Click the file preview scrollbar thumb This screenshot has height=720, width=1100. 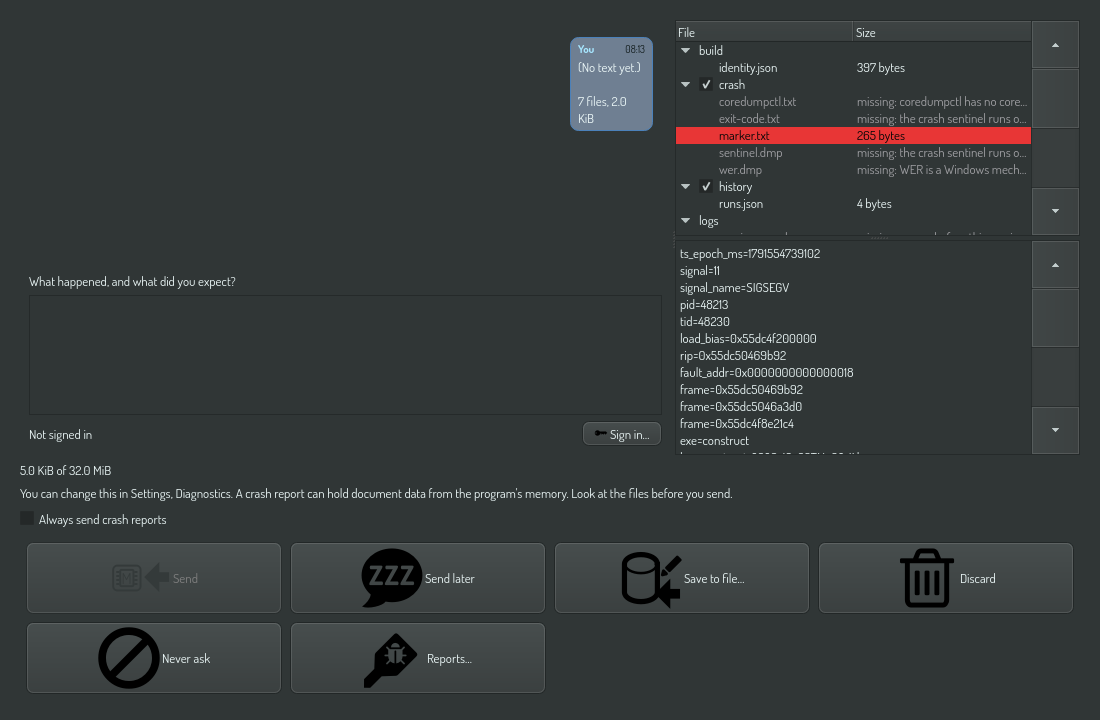coord(1055,317)
